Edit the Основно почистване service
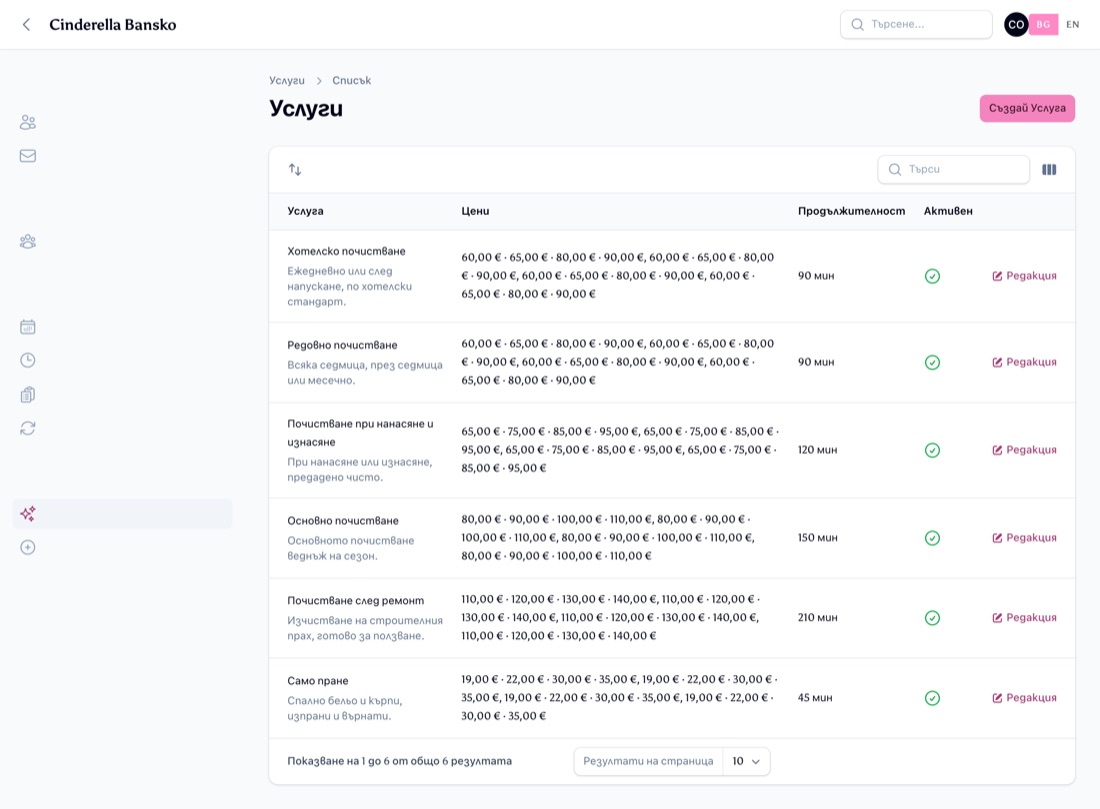This screenshot has width=1100, height=809. tap(1024, 537)
